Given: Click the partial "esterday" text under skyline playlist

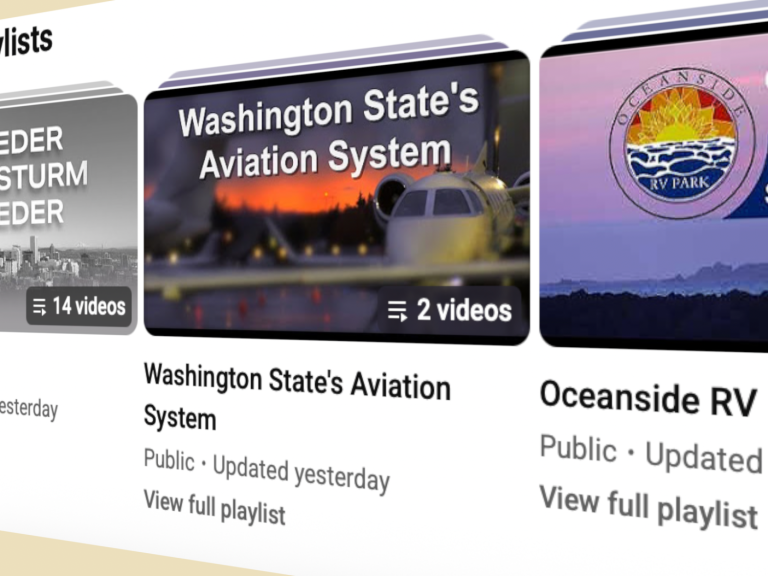Looking at the screenshot, I should click(x=28, y=408).
